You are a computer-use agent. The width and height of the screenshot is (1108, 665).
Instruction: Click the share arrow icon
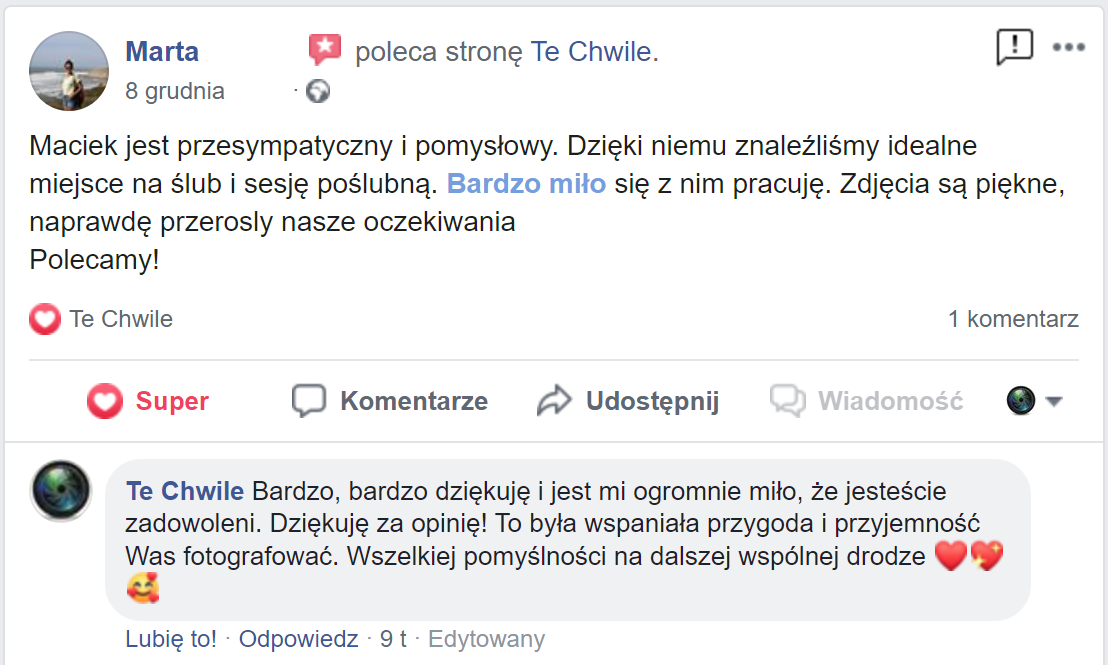point(553,401)
